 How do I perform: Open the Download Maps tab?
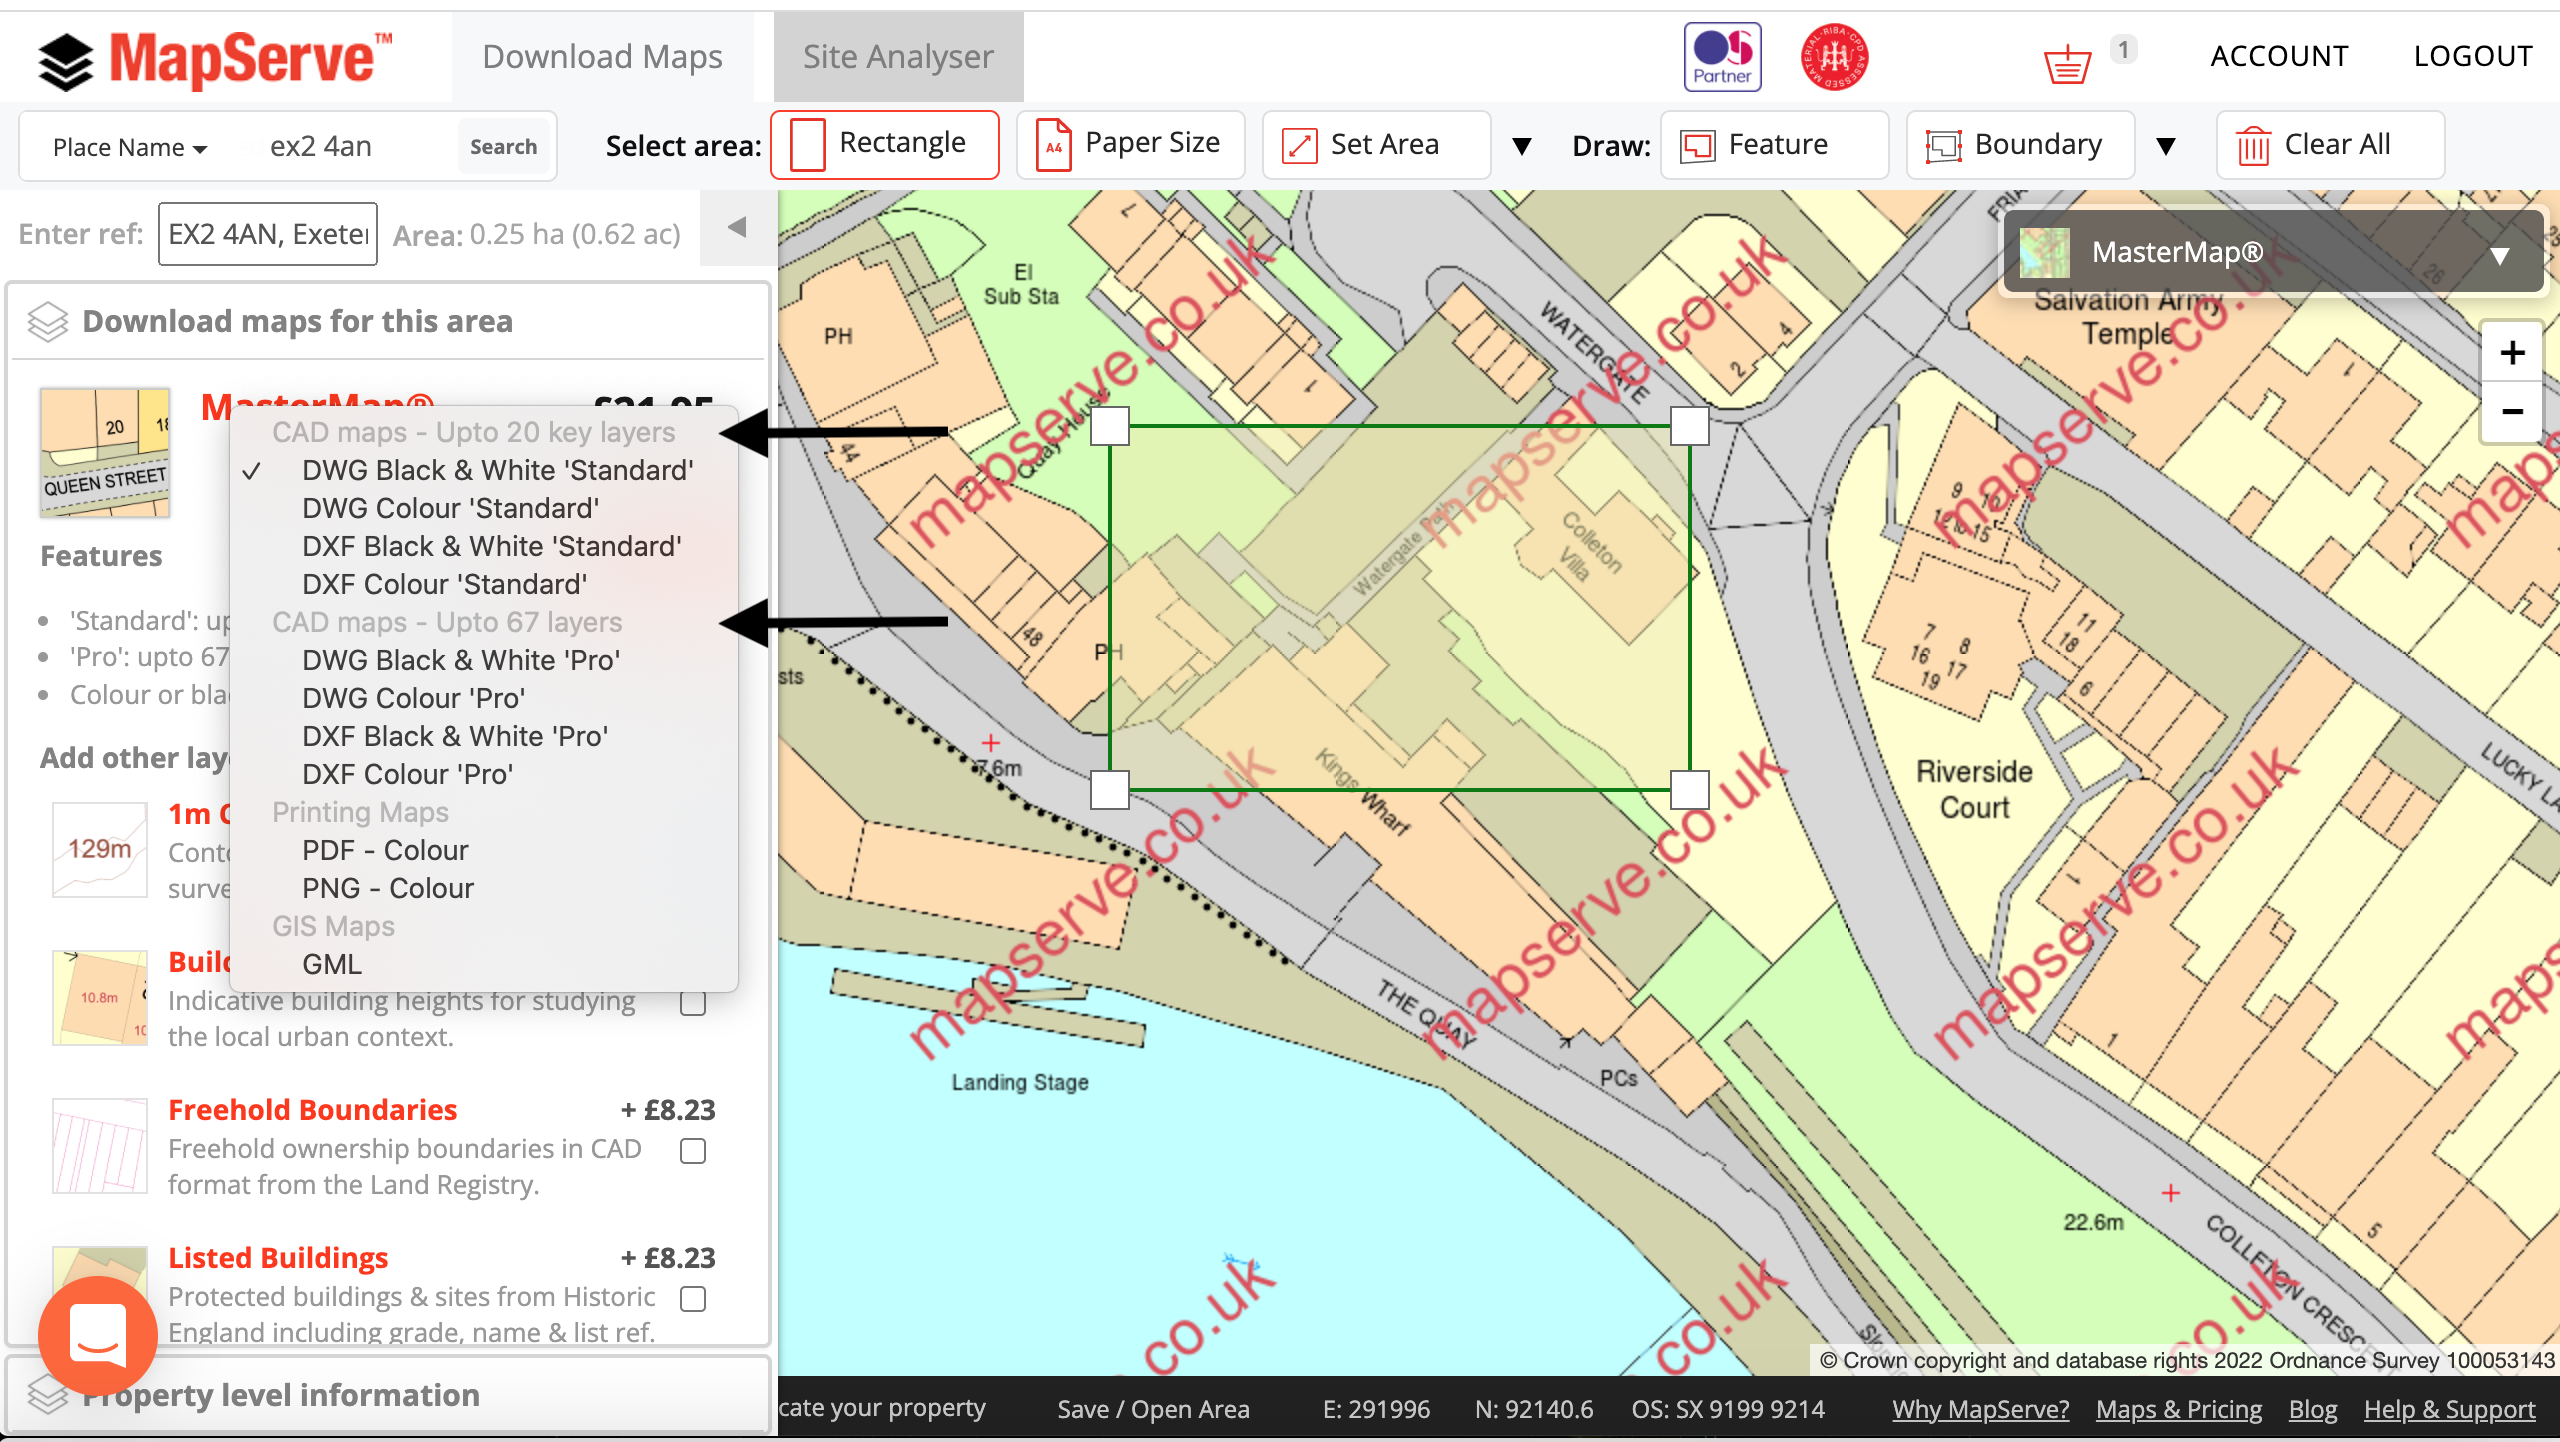(x=603, y=56)
